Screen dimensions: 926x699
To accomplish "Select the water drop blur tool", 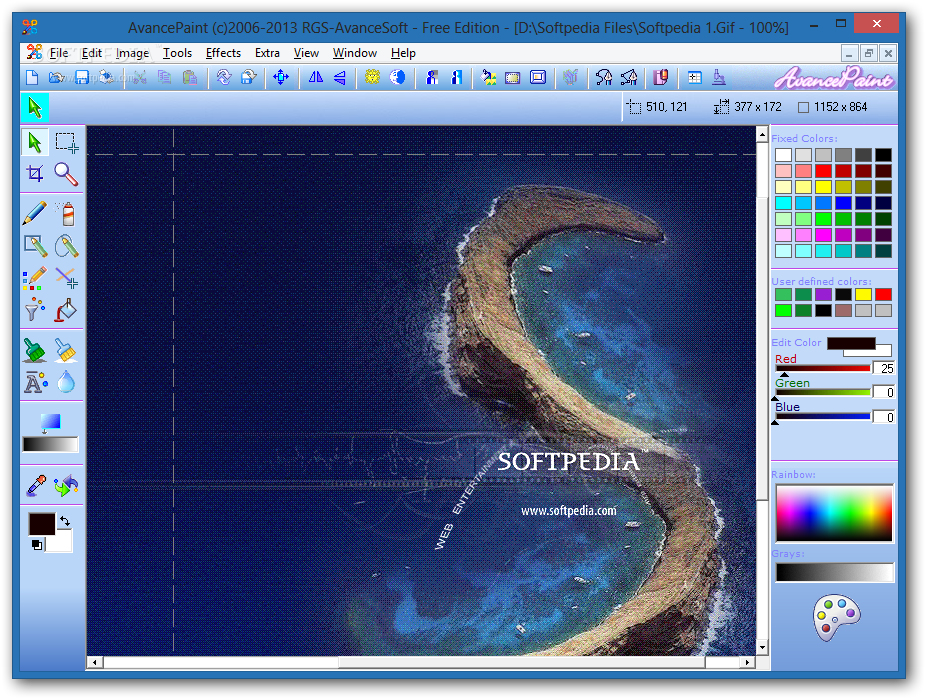I will (x=66, y=382).
